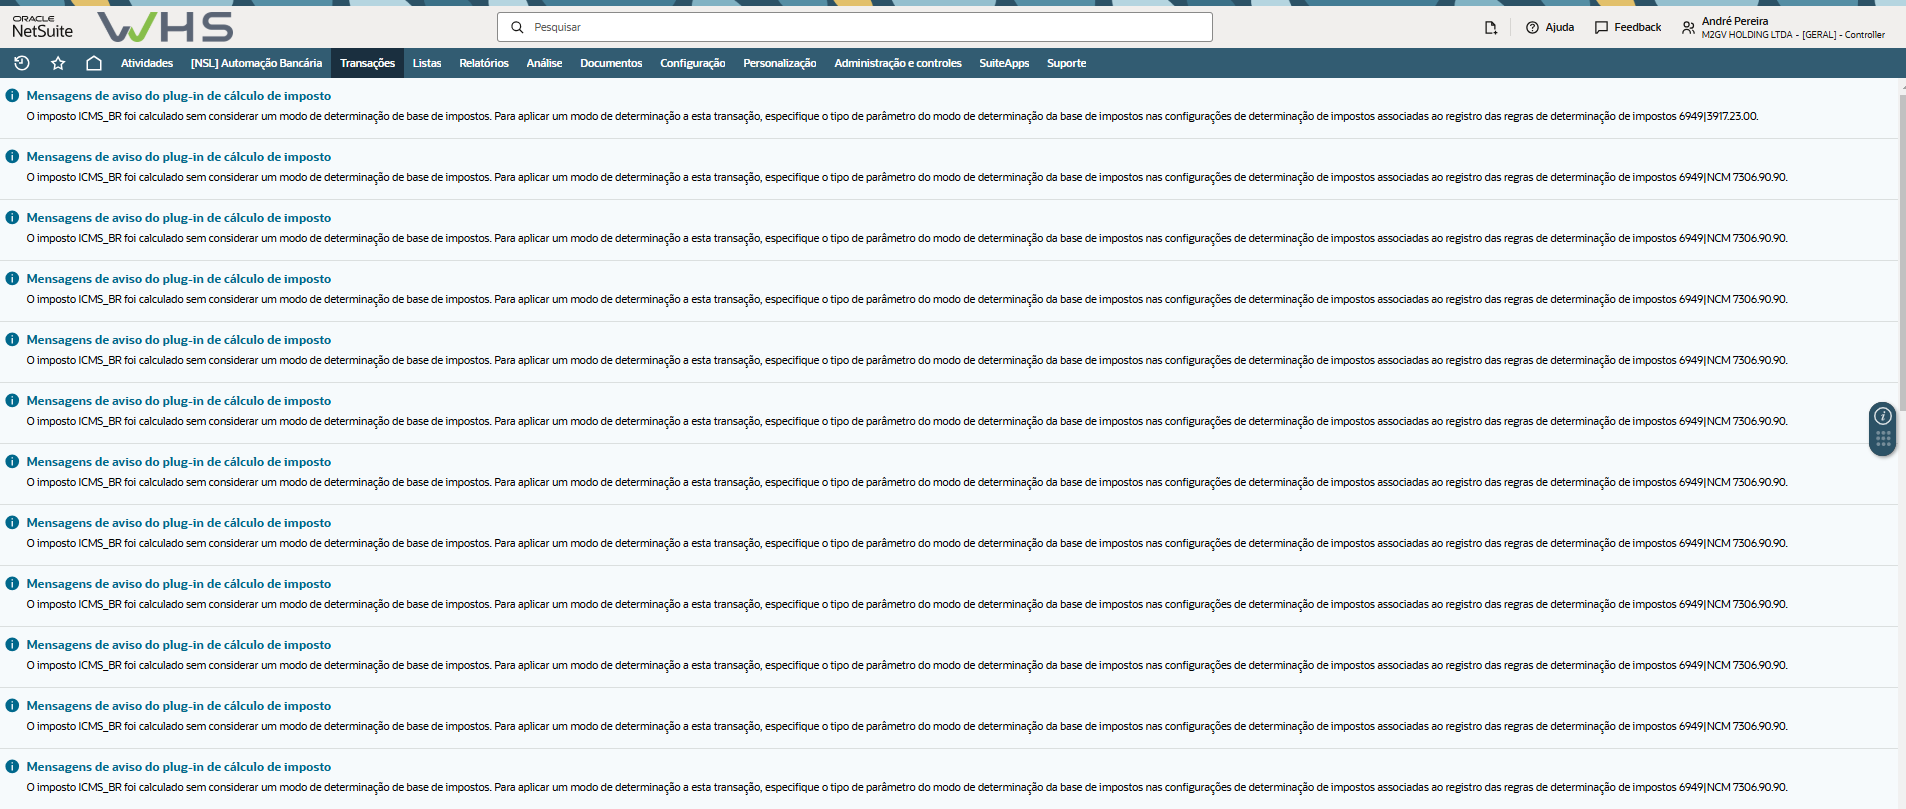Open the Relatórios menu

(484, 63)
